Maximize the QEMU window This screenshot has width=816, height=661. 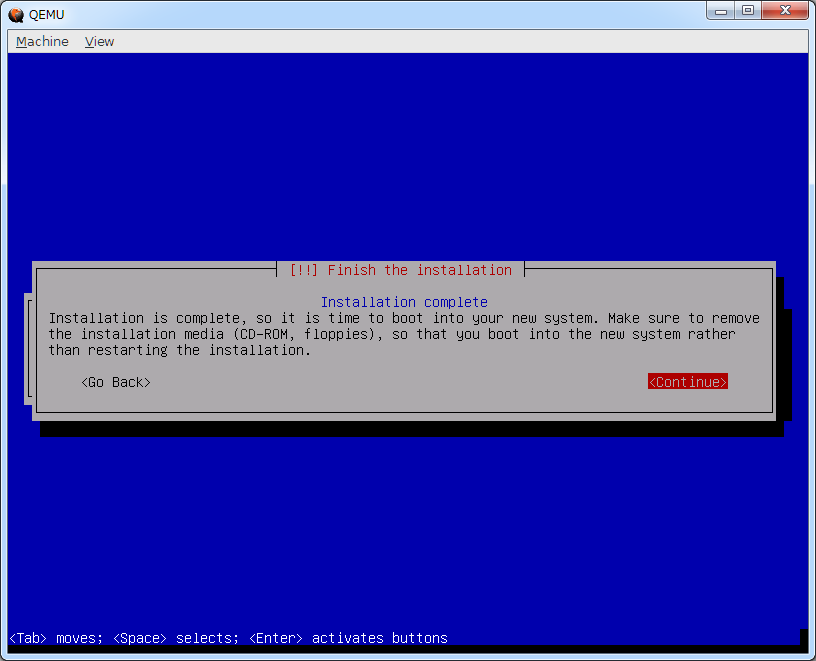[x=748, y=10]
